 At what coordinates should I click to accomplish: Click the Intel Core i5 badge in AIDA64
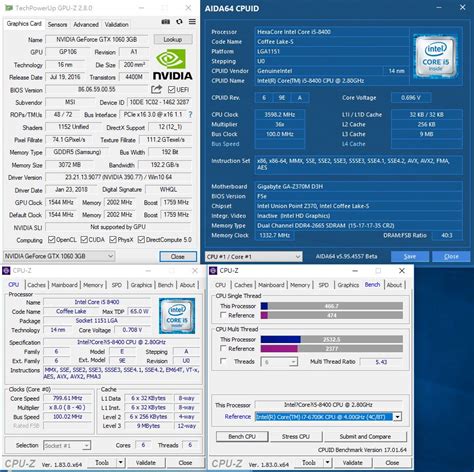435,56
